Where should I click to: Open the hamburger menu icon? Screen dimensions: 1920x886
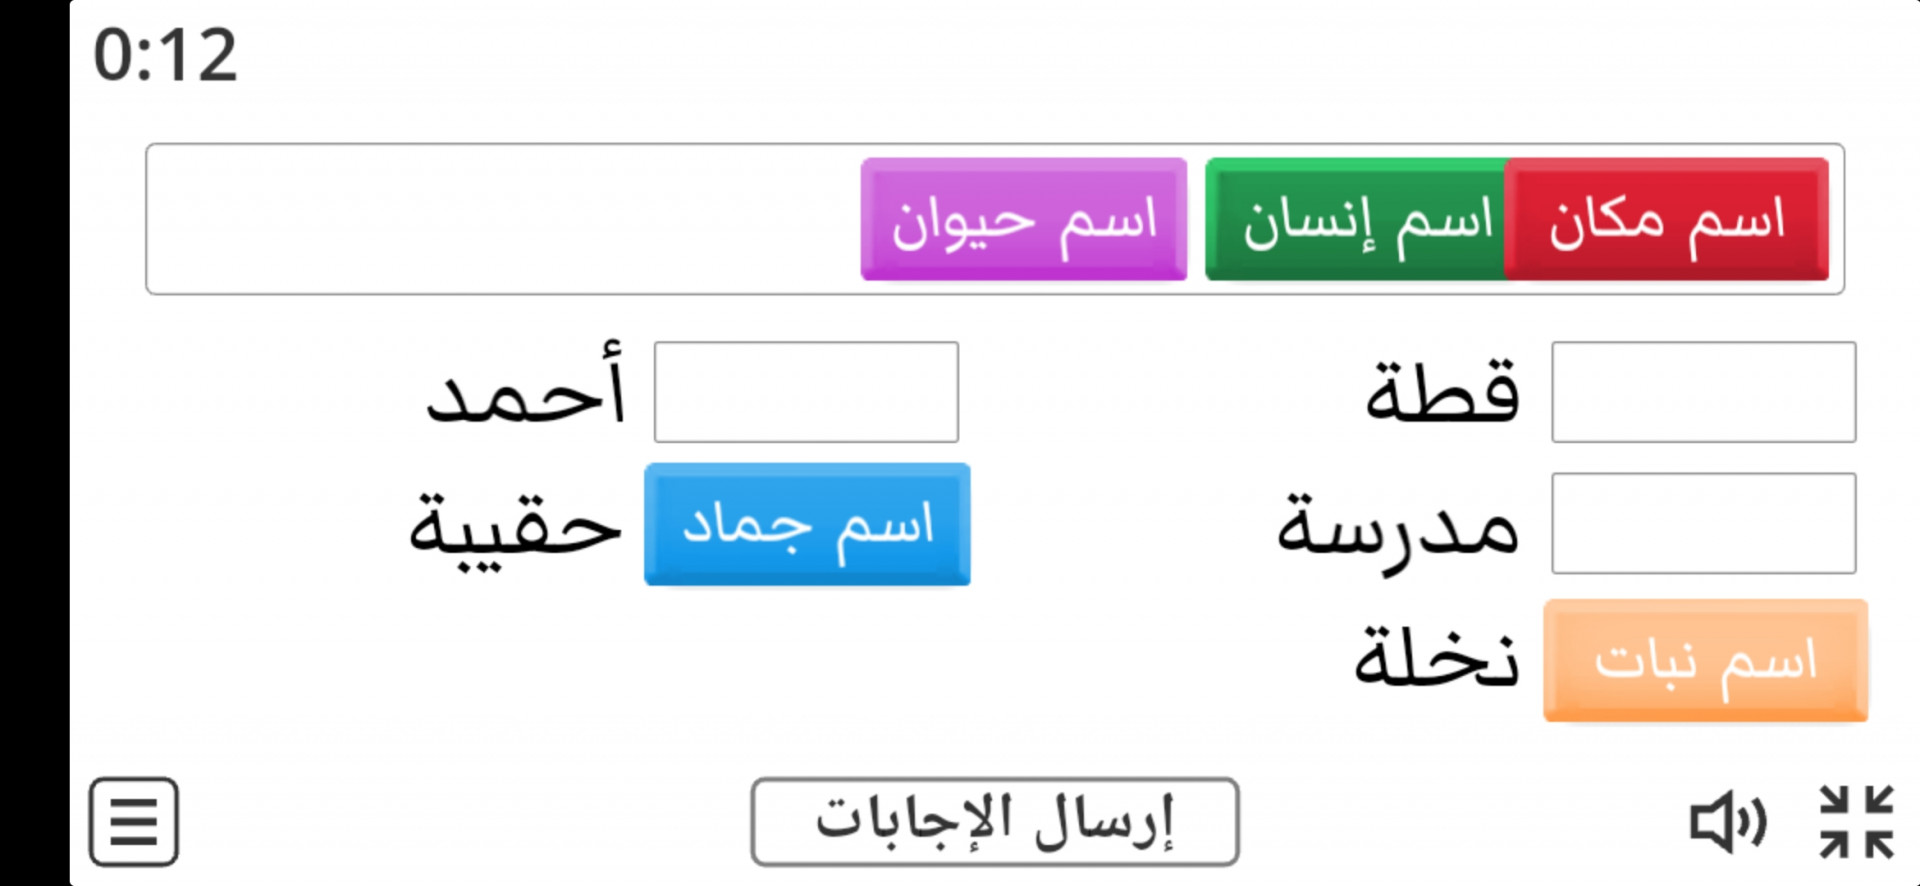133,821
